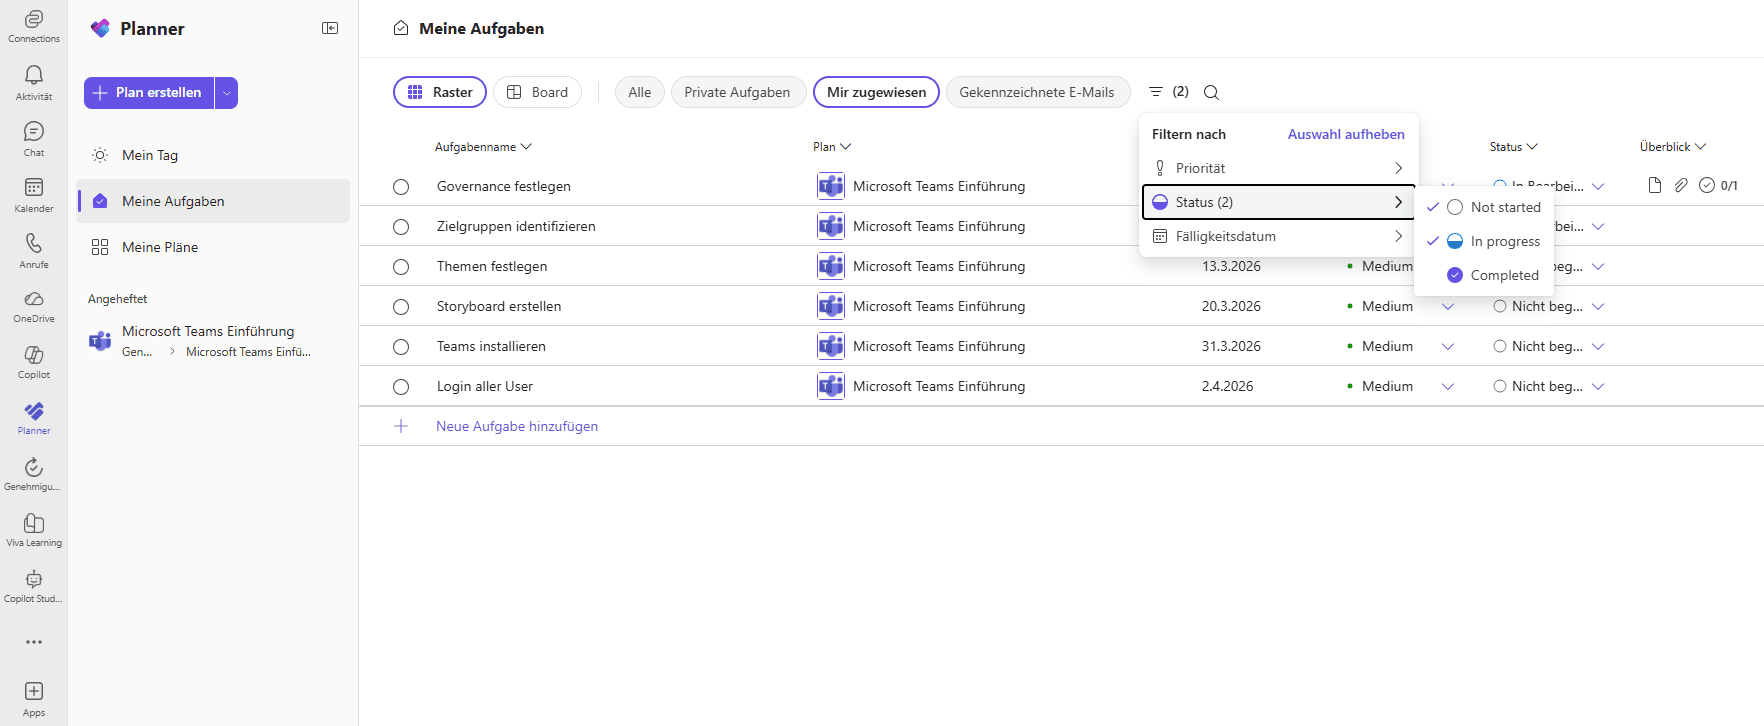The image size is (1764, 726).
Task: Open the Aktivität notifications bell
Action: [34, 82]
